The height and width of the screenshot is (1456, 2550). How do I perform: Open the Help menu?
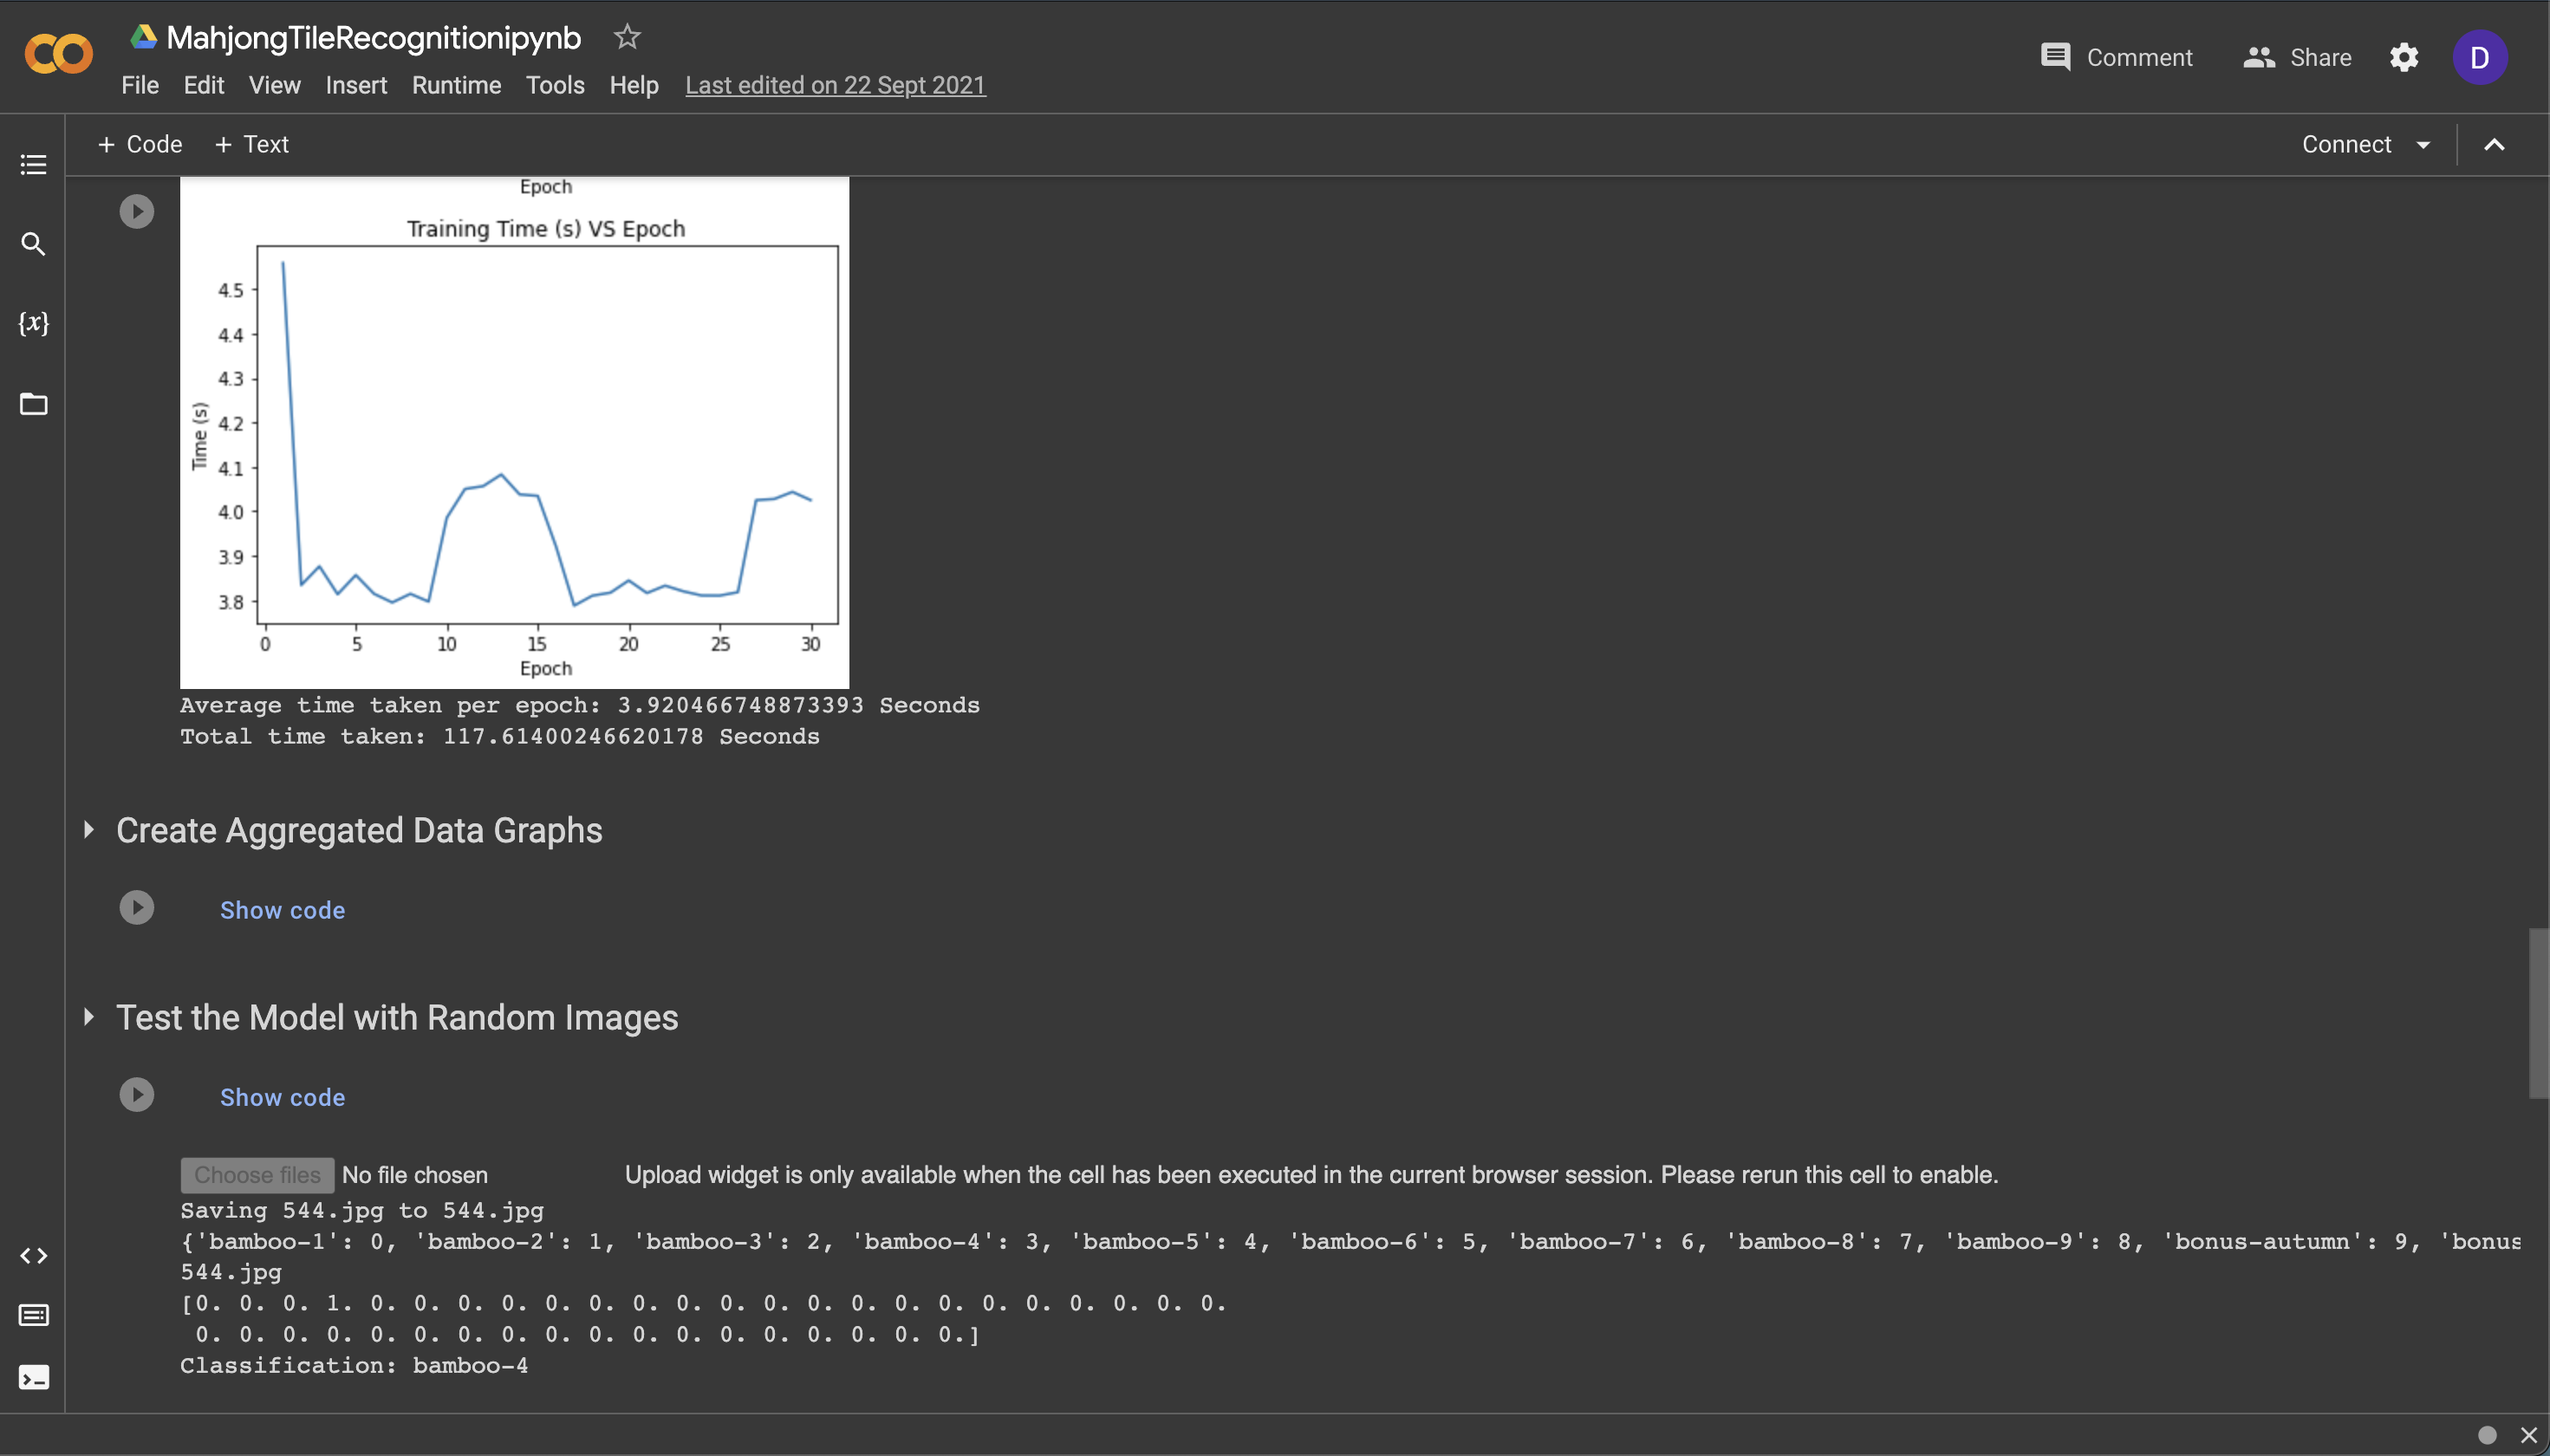[634, 85]
